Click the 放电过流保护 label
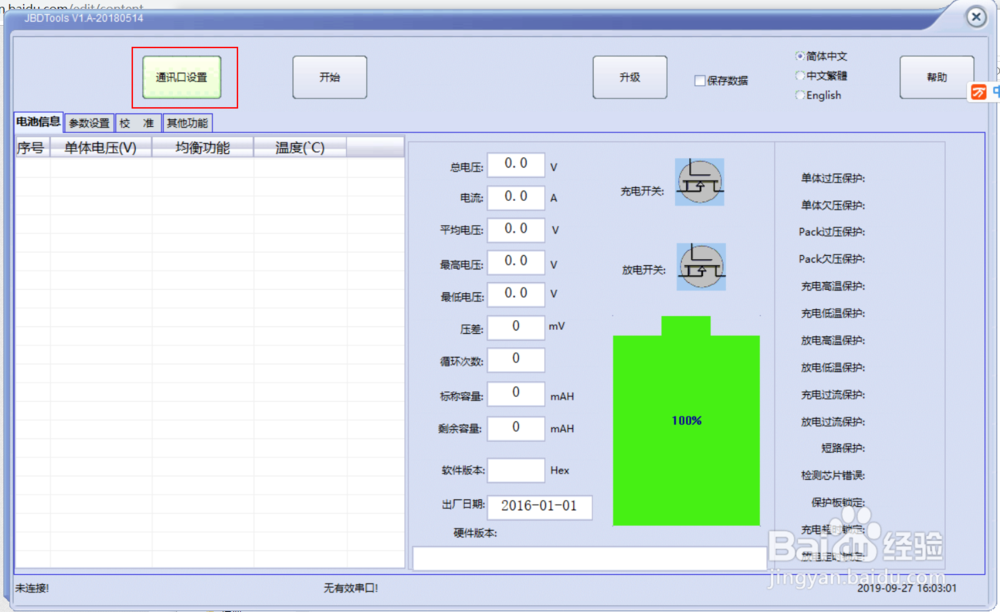Image resolution: width=1000 pixels, height=612 pixels. point(833,421)
